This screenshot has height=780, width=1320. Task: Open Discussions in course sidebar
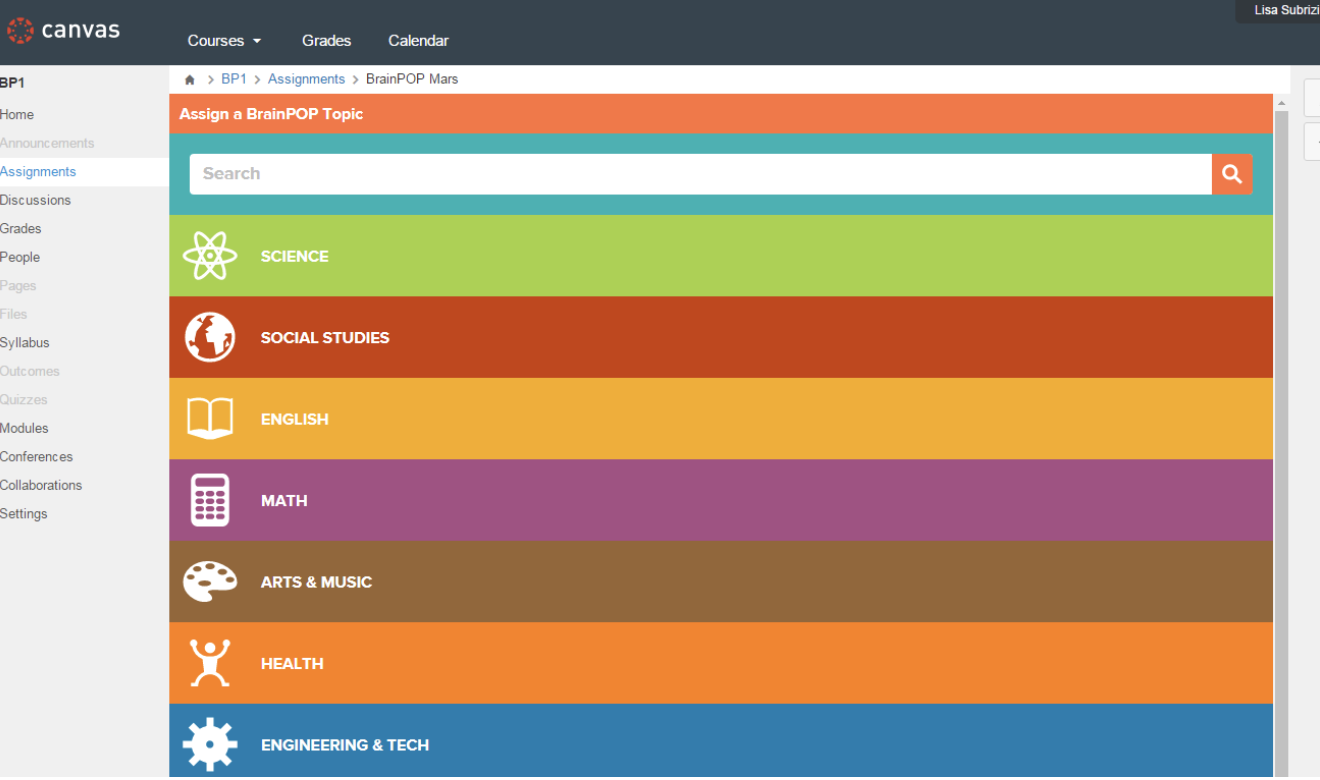coord(35,200)
